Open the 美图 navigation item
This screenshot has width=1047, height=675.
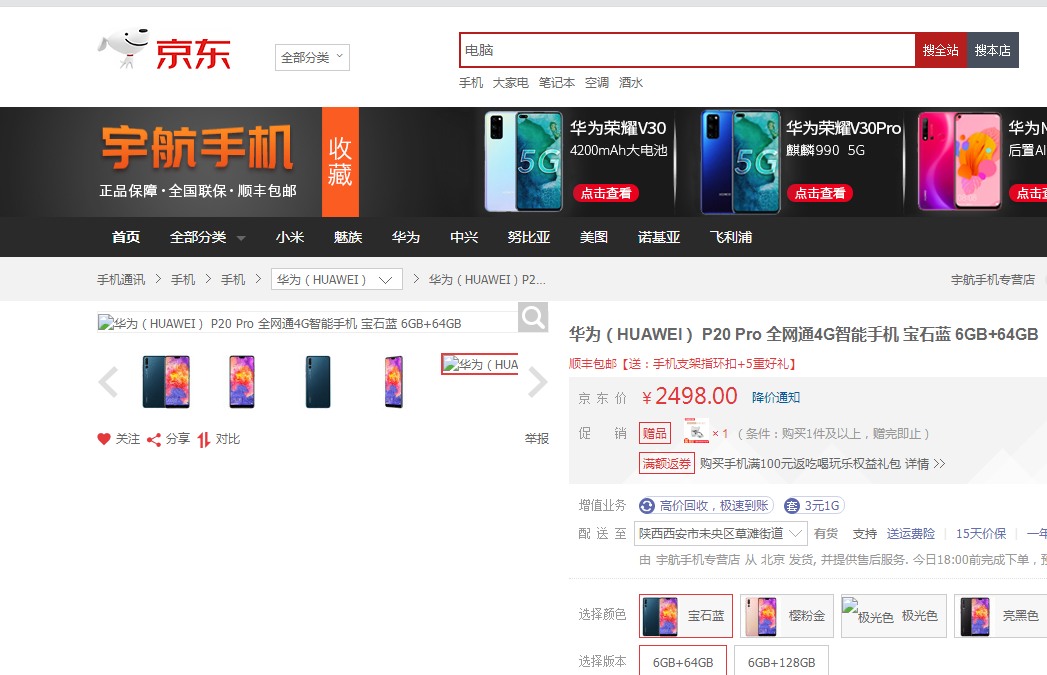point(594,237)
